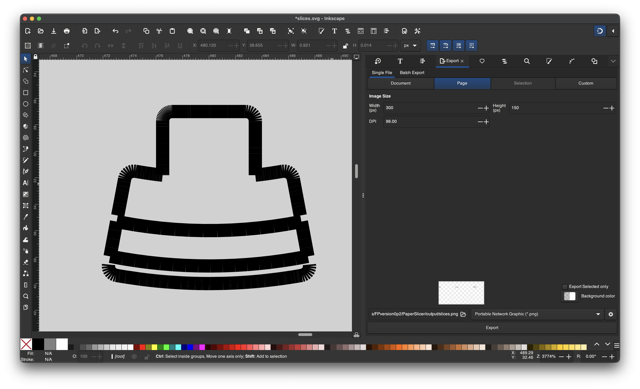Open the px units dropdown
This screenshot has width=640, height=389.
pyautogui.click(x=410, y=46)
